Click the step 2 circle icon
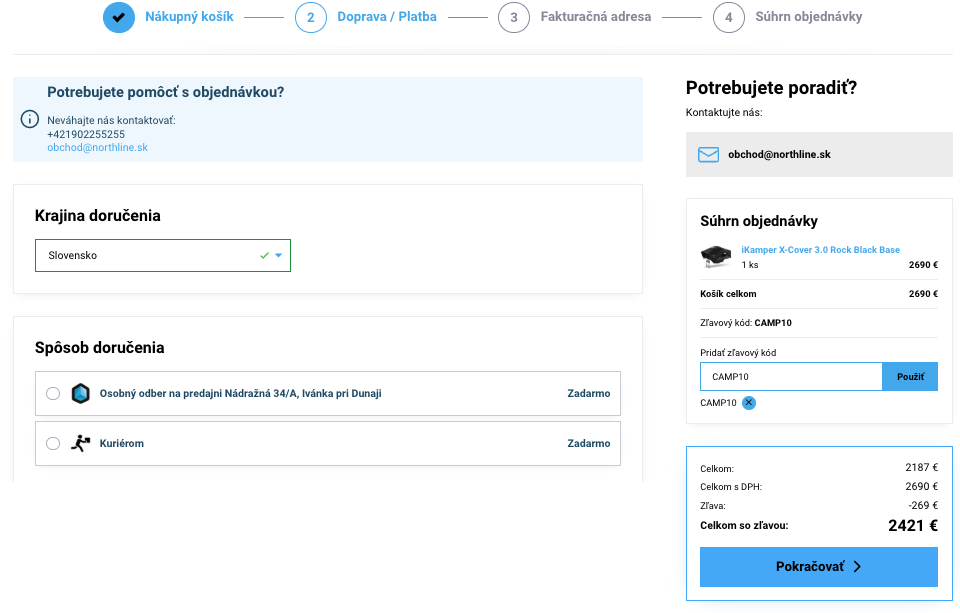The width and height of the screenshot is (960, 613). (x=311, y=17)
